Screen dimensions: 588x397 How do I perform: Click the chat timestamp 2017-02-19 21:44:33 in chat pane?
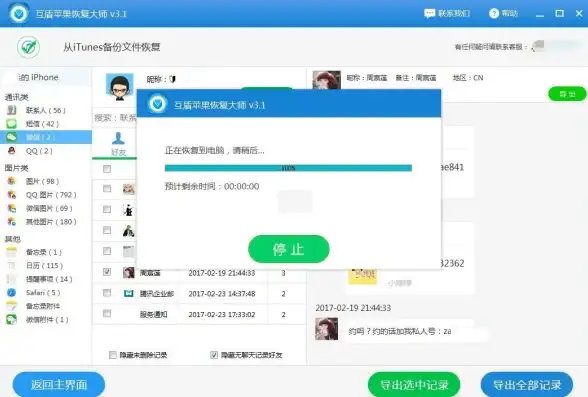353,308
